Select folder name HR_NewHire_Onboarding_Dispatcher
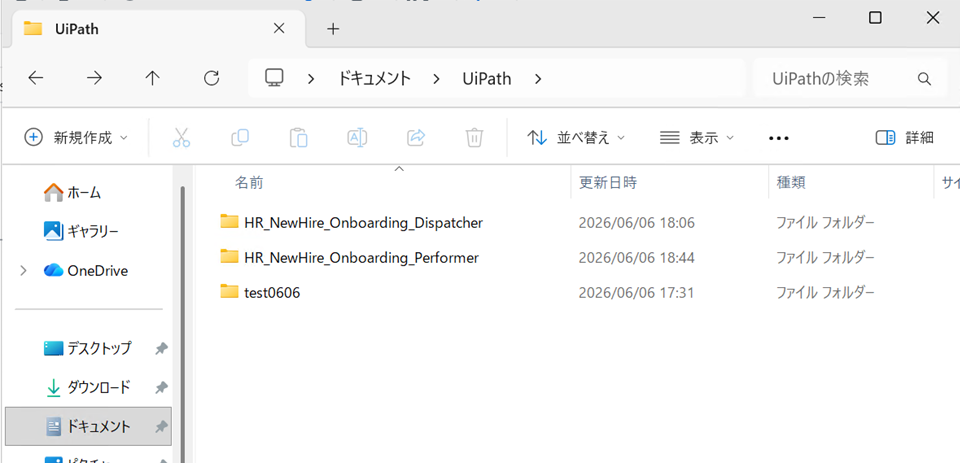The image size is (960, 463). click(364, 222)
